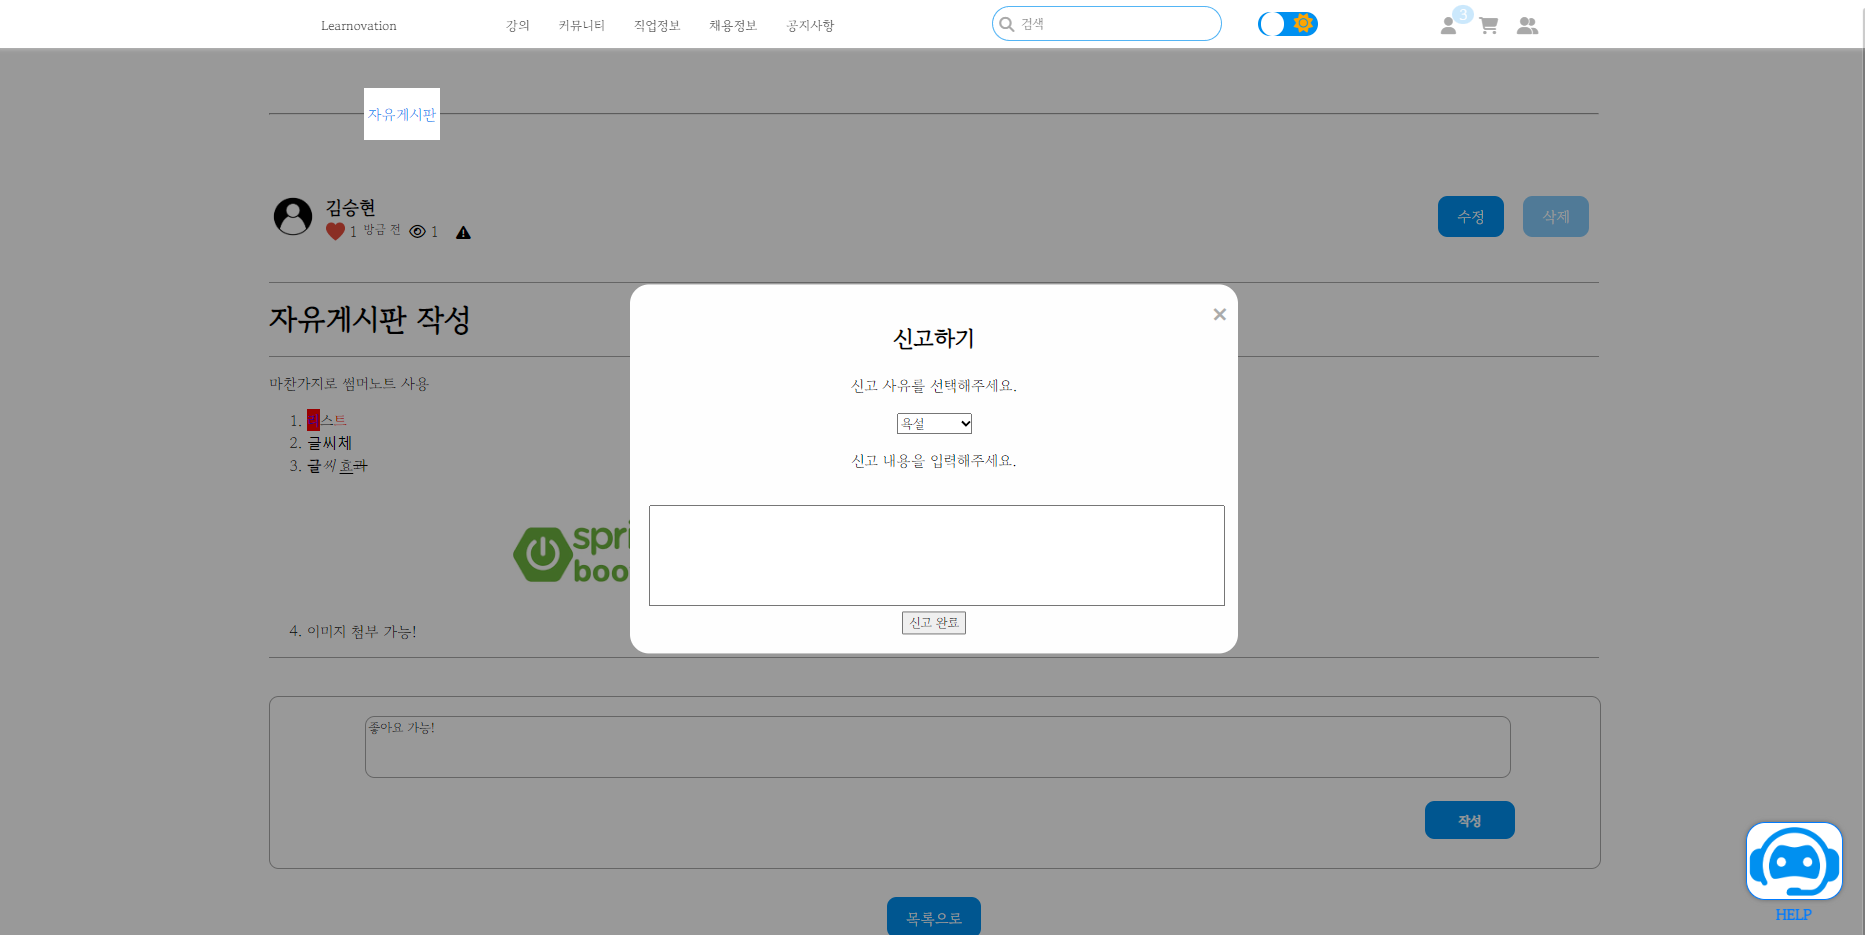This screenshot has width=1865, height=935.
Task: Select the 커뮤니티 menu item
Action: [x=581, y=25]
